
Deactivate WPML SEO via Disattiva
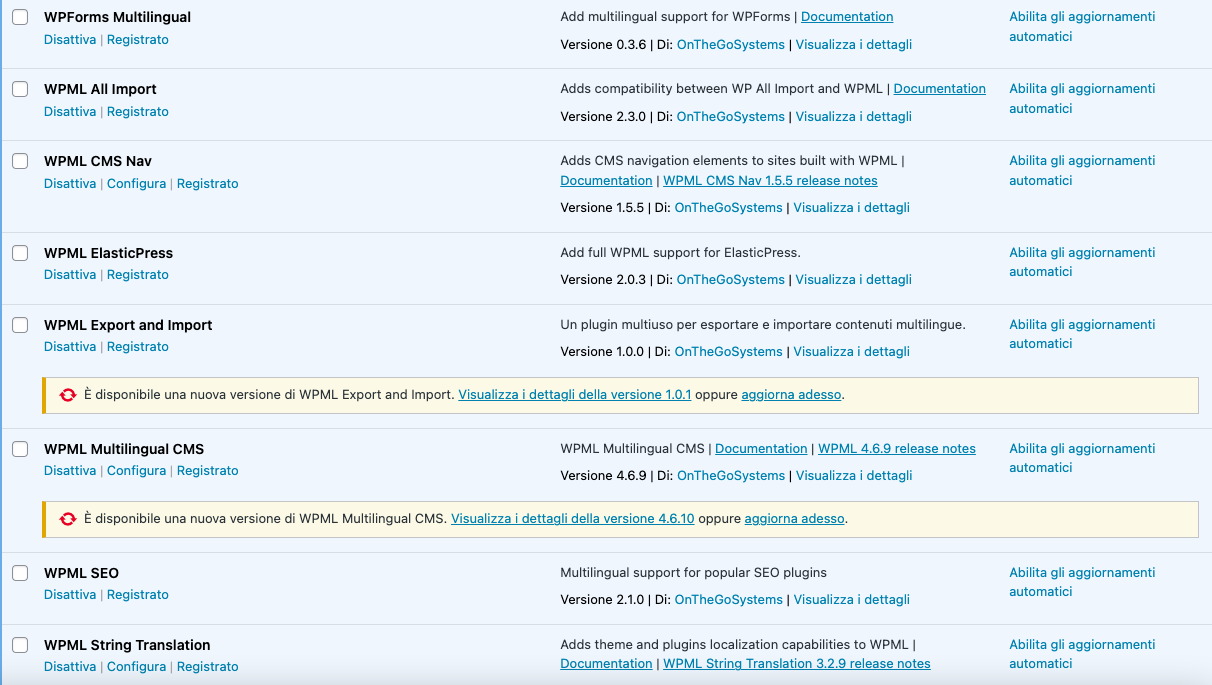[70, 594]
